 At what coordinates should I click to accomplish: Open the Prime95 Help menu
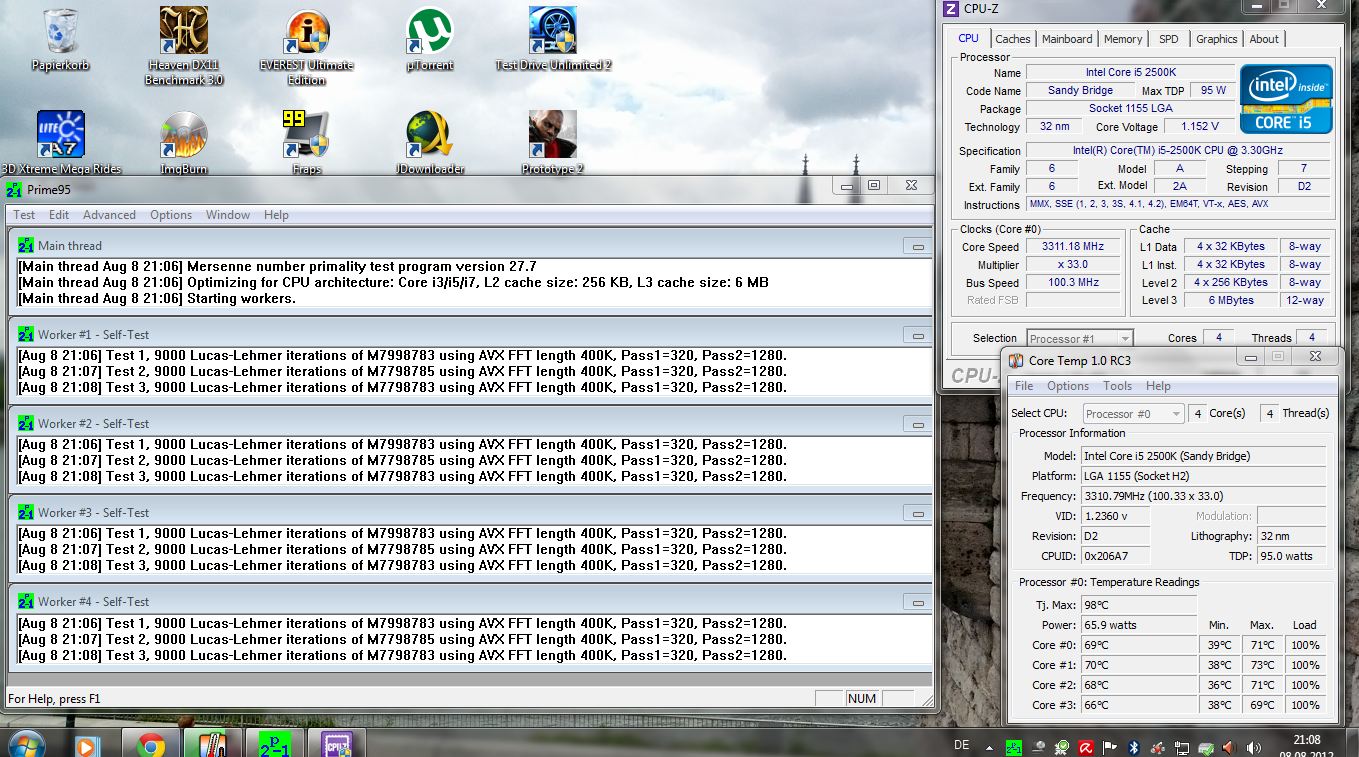coord(276,215)
